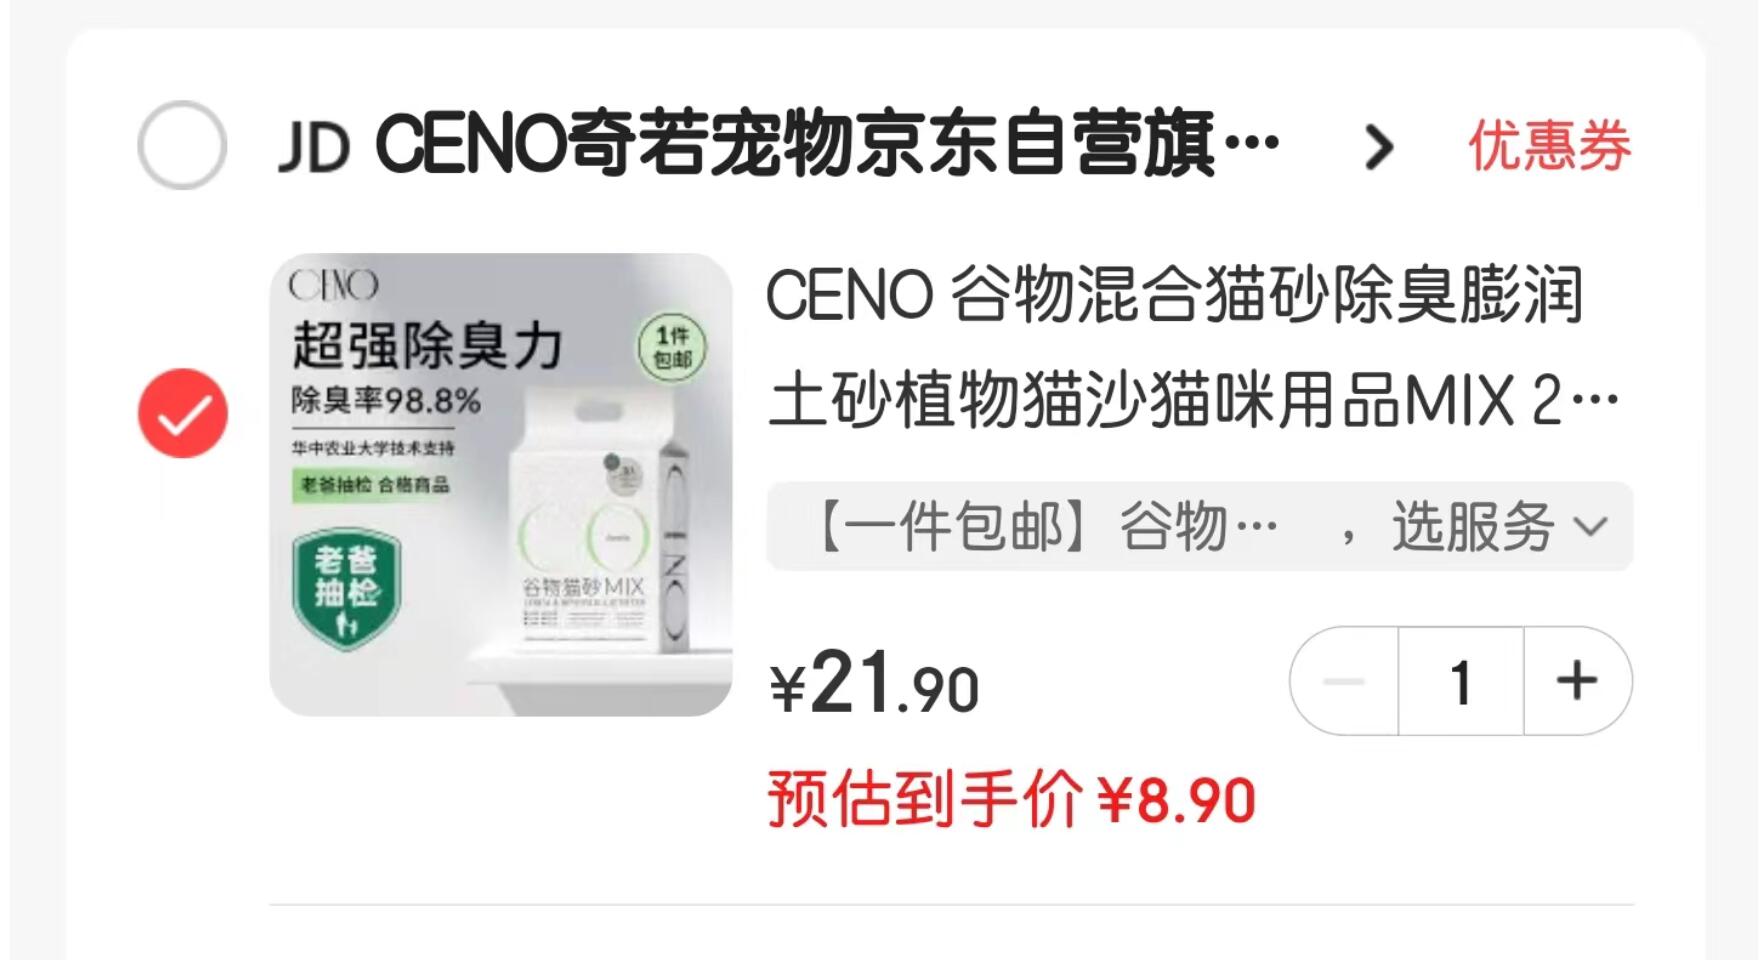Click the 1件包邮 badge on image
Screen dimensions: 1760x960
point(672,347)
